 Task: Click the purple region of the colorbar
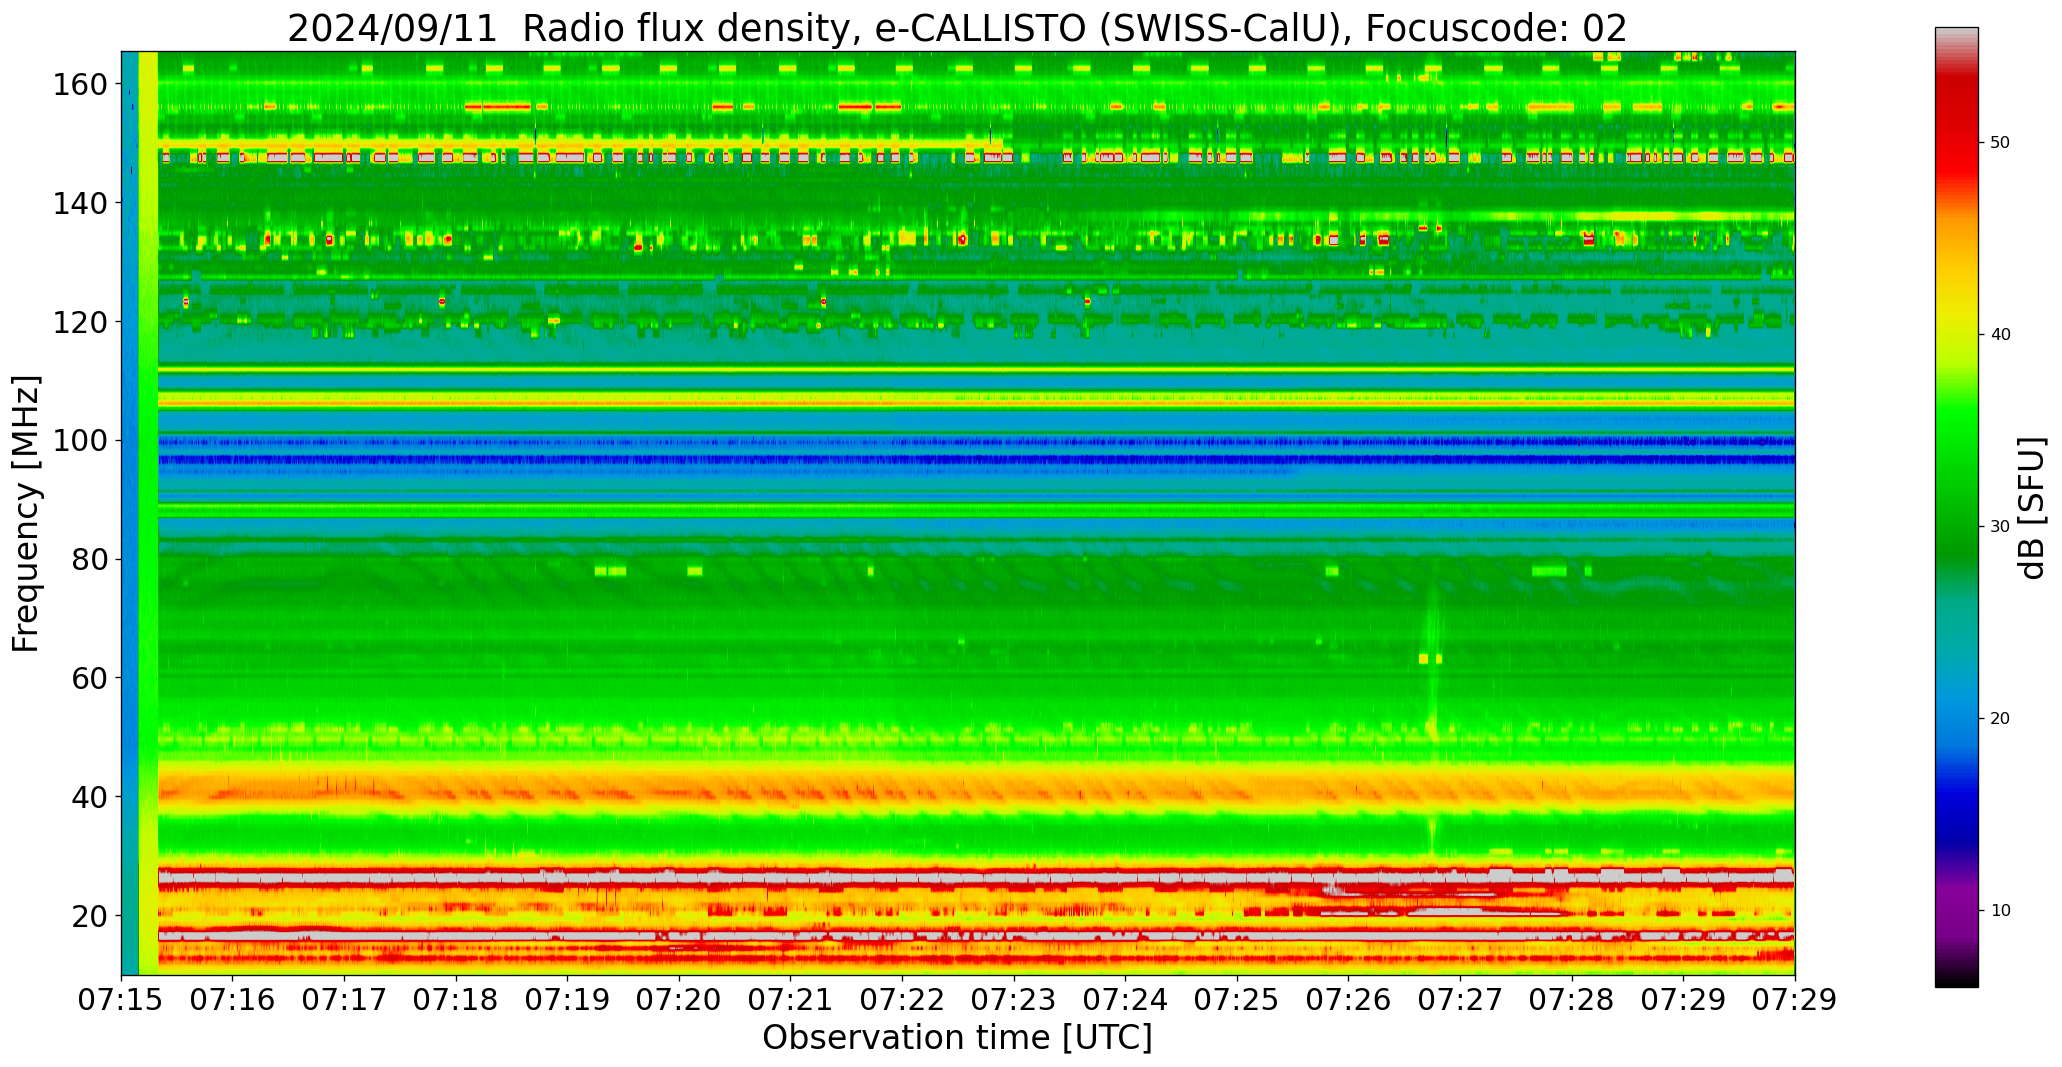[x=1956, y=910]
